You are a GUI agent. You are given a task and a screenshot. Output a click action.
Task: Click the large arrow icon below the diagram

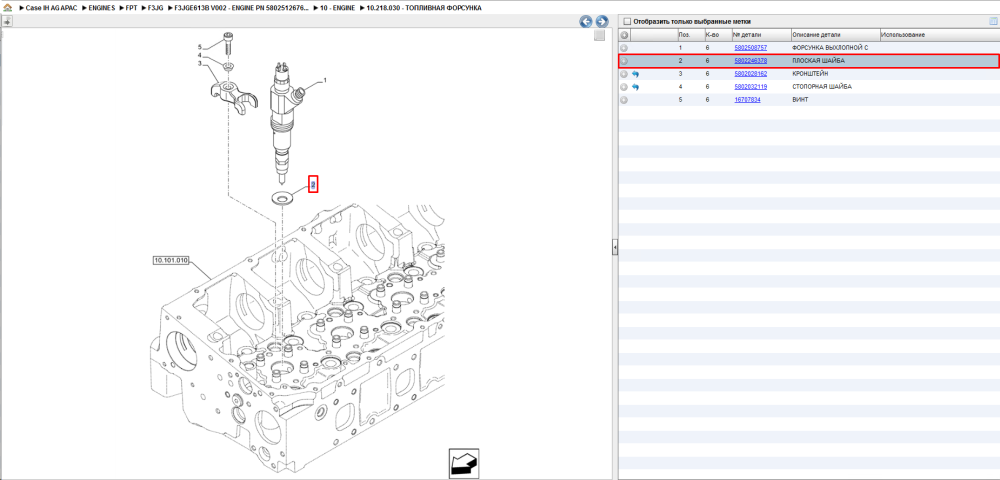(464, 463)
